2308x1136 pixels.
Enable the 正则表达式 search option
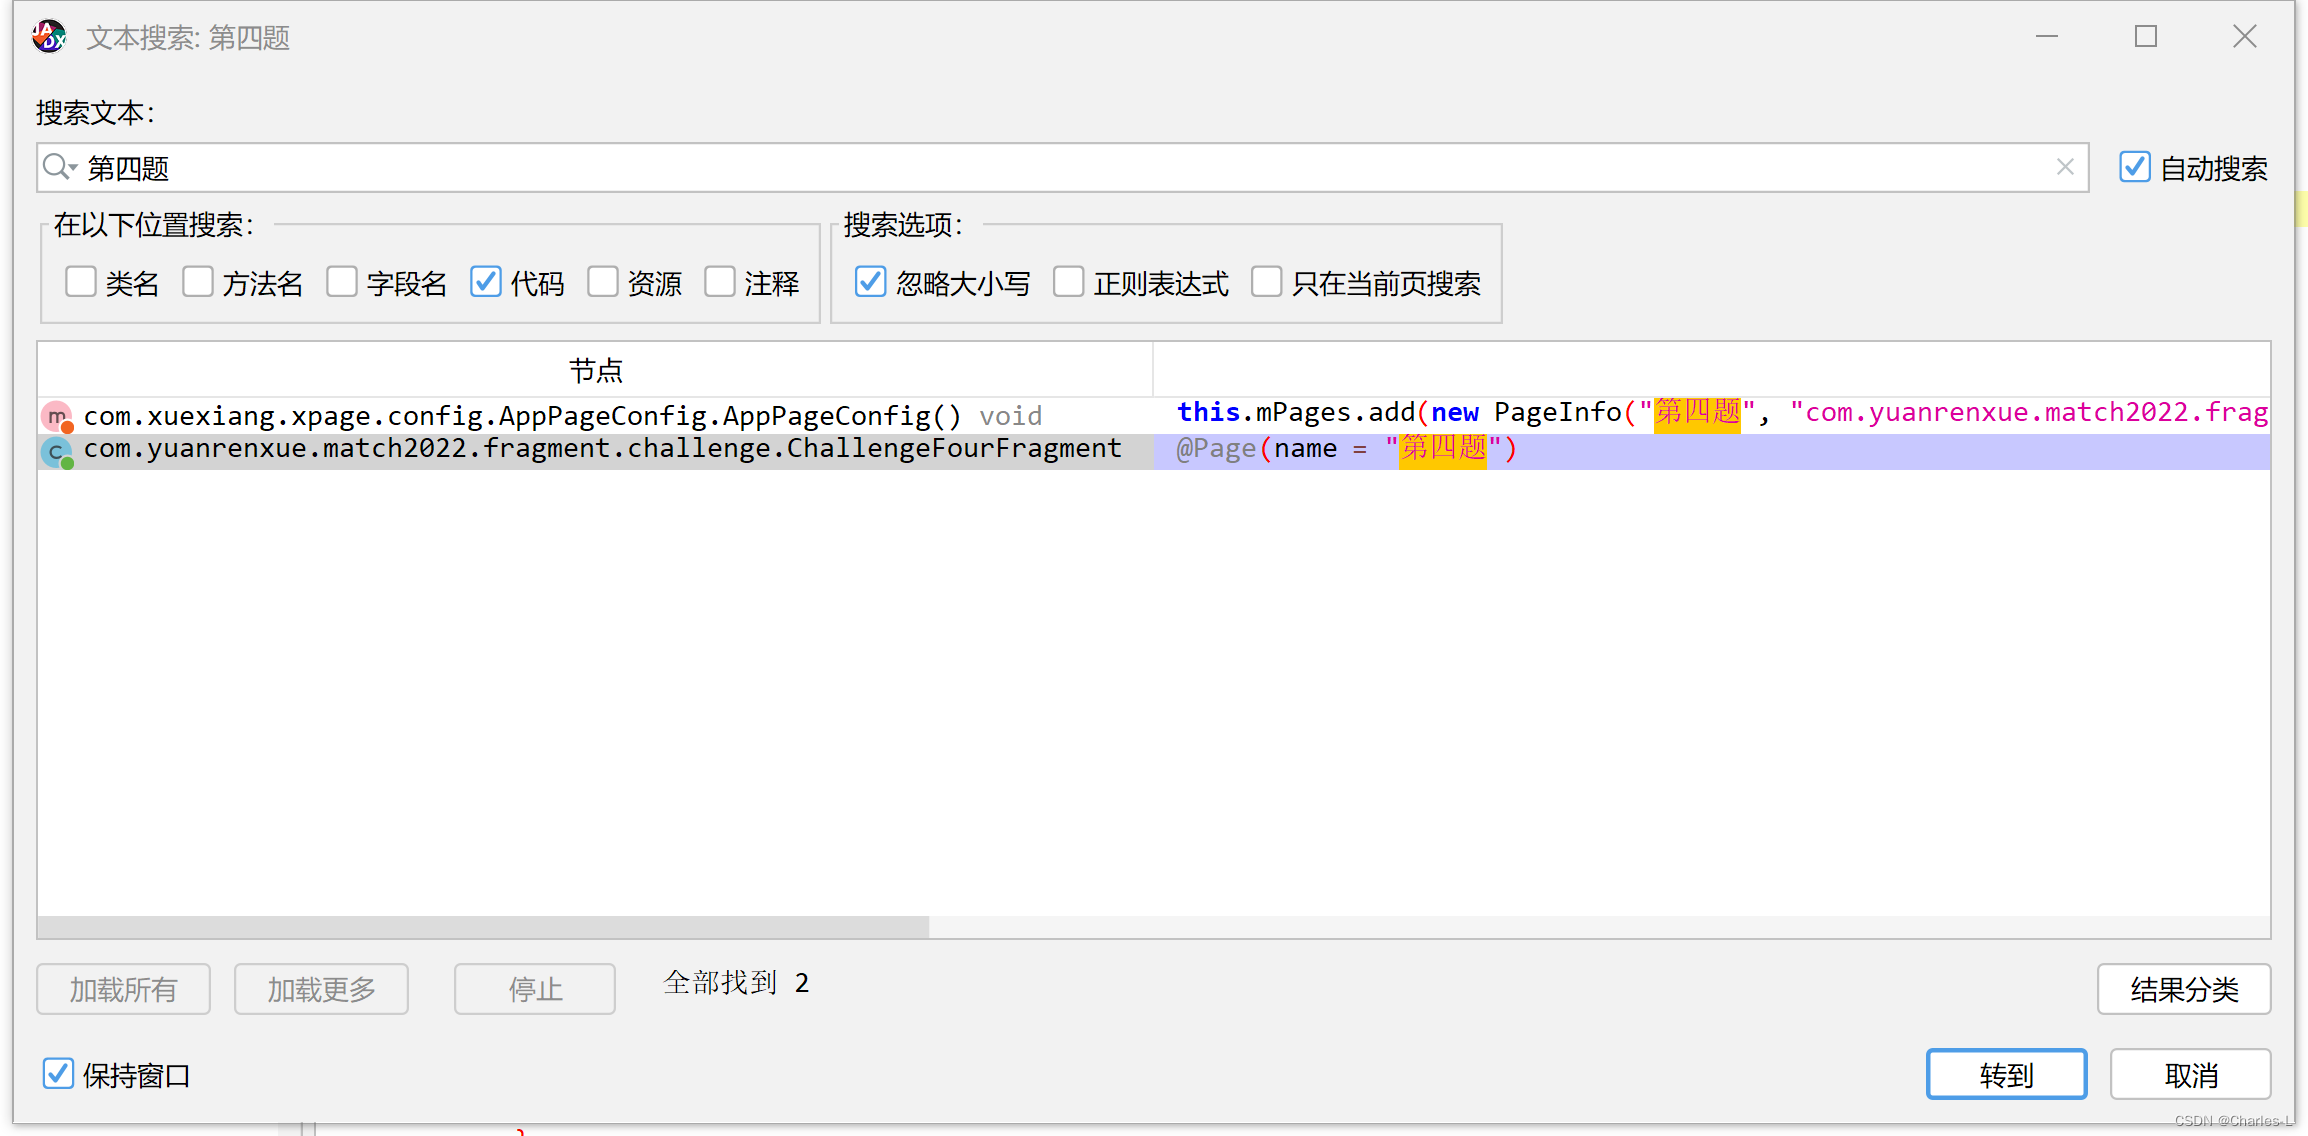point(1068,282)
